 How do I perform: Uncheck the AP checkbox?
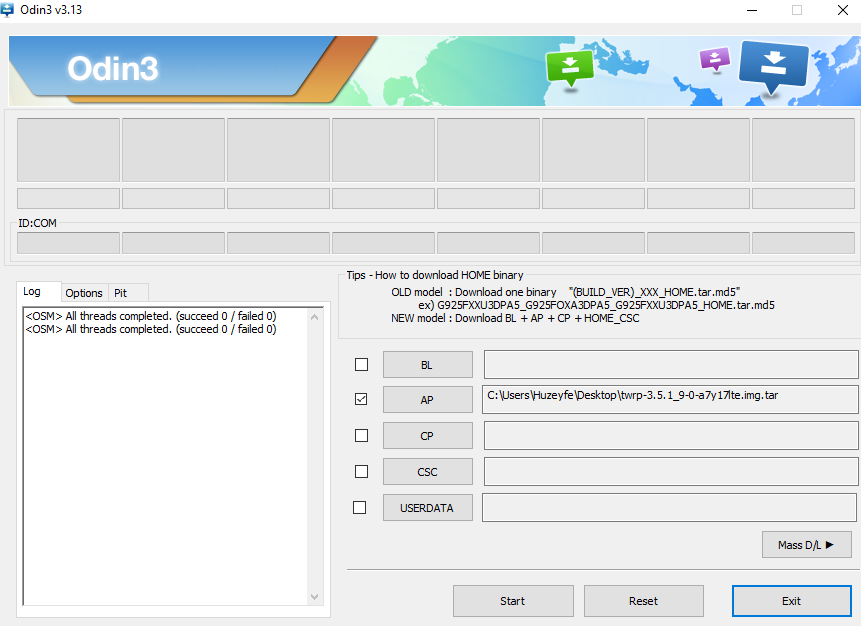point(361,399)
